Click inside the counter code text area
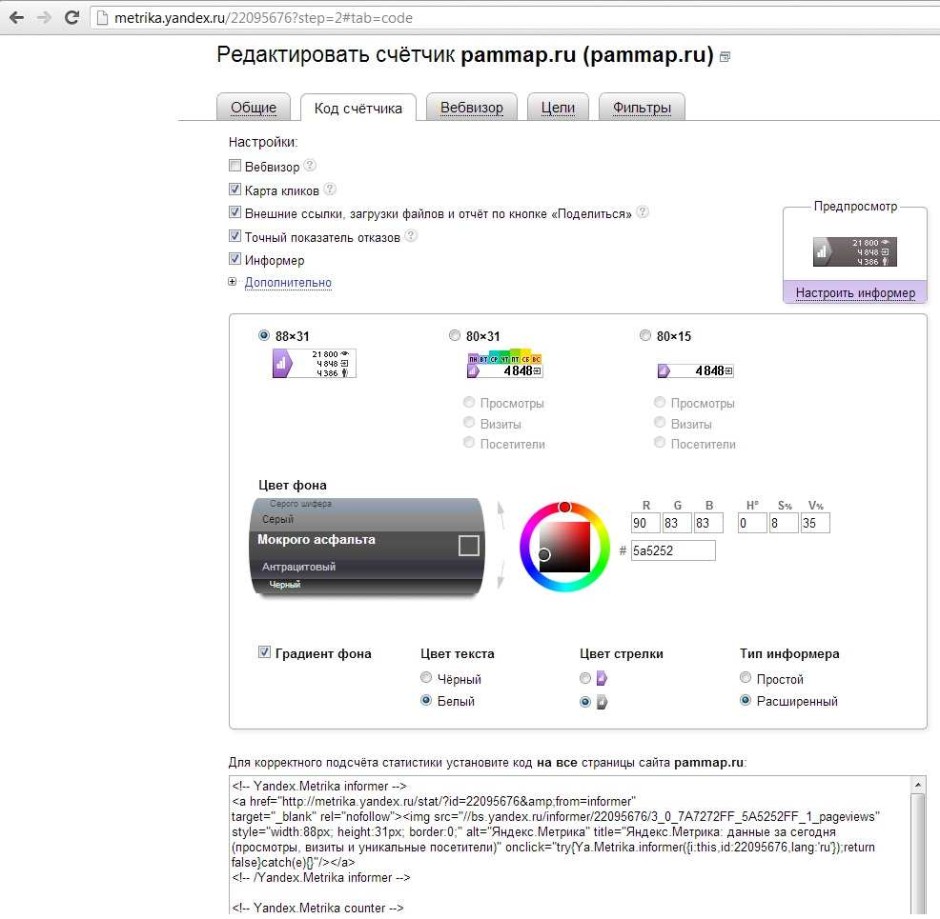 pos(570,845)
